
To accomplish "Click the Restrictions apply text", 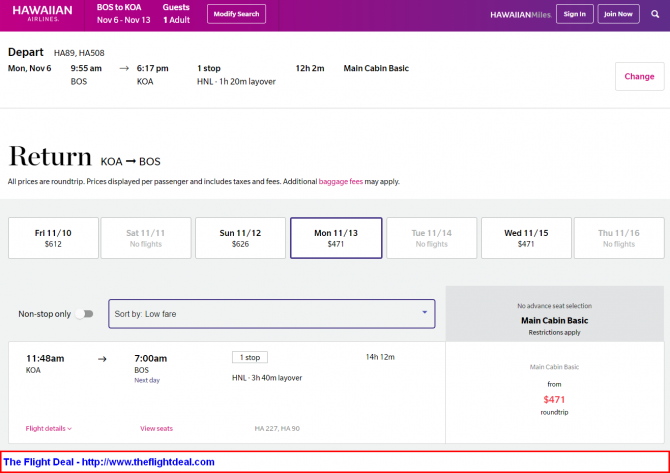I will (554, 332).
